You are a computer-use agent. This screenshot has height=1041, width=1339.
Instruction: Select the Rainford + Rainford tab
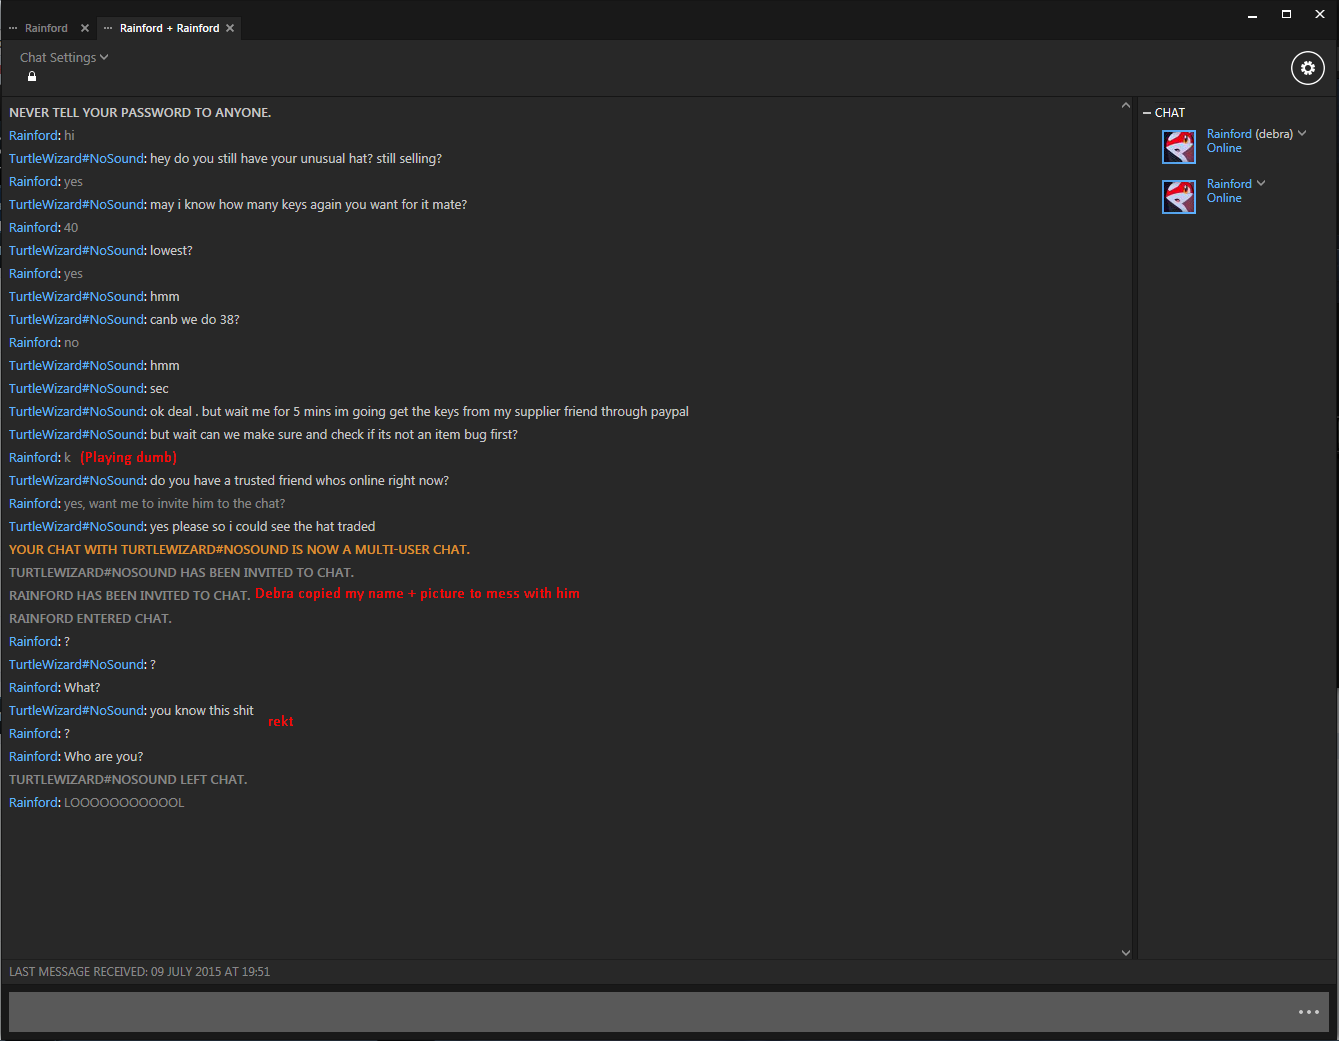(169, 28)
